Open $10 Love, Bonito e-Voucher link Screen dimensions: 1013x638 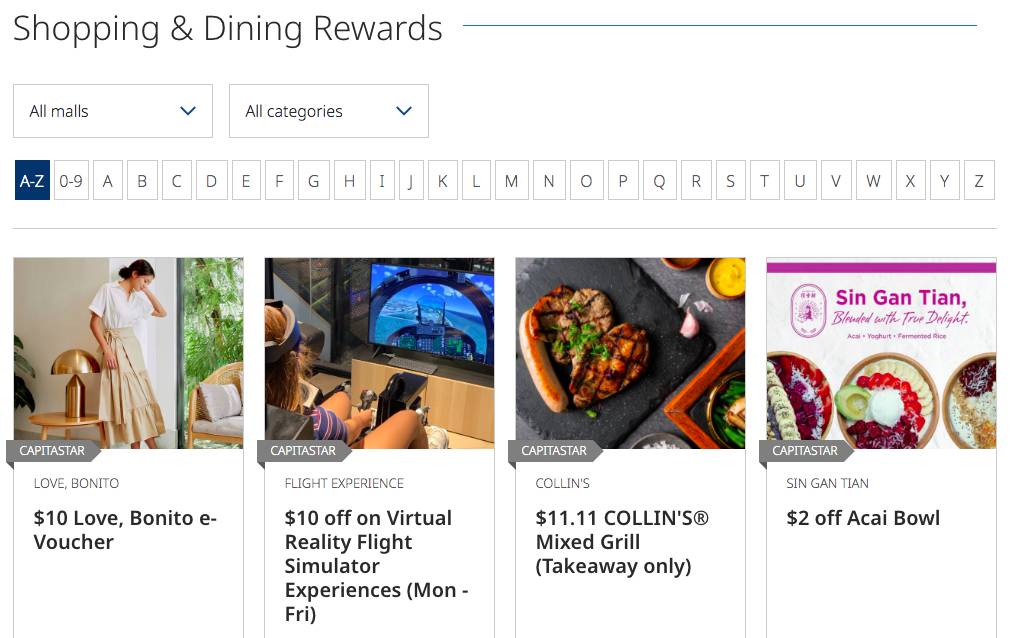tap(125, 530)
